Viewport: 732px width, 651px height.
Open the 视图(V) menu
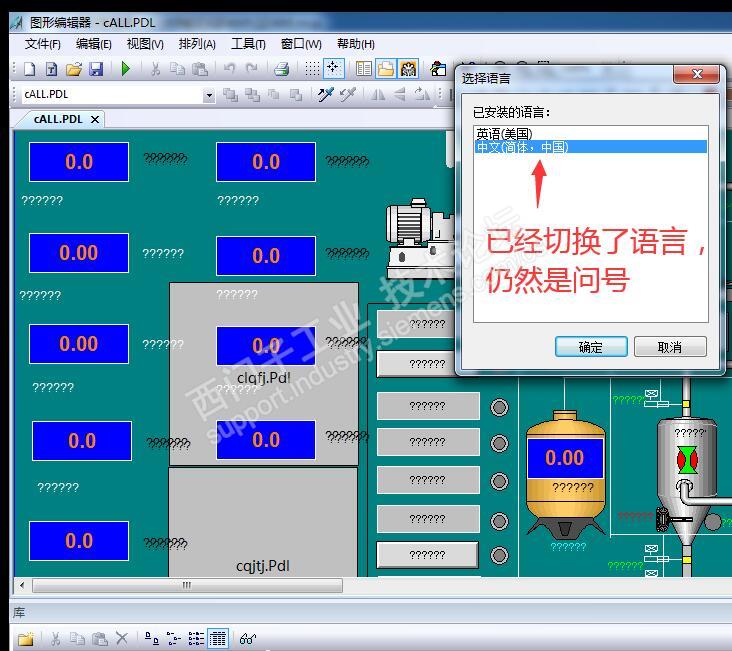[145, 44]
